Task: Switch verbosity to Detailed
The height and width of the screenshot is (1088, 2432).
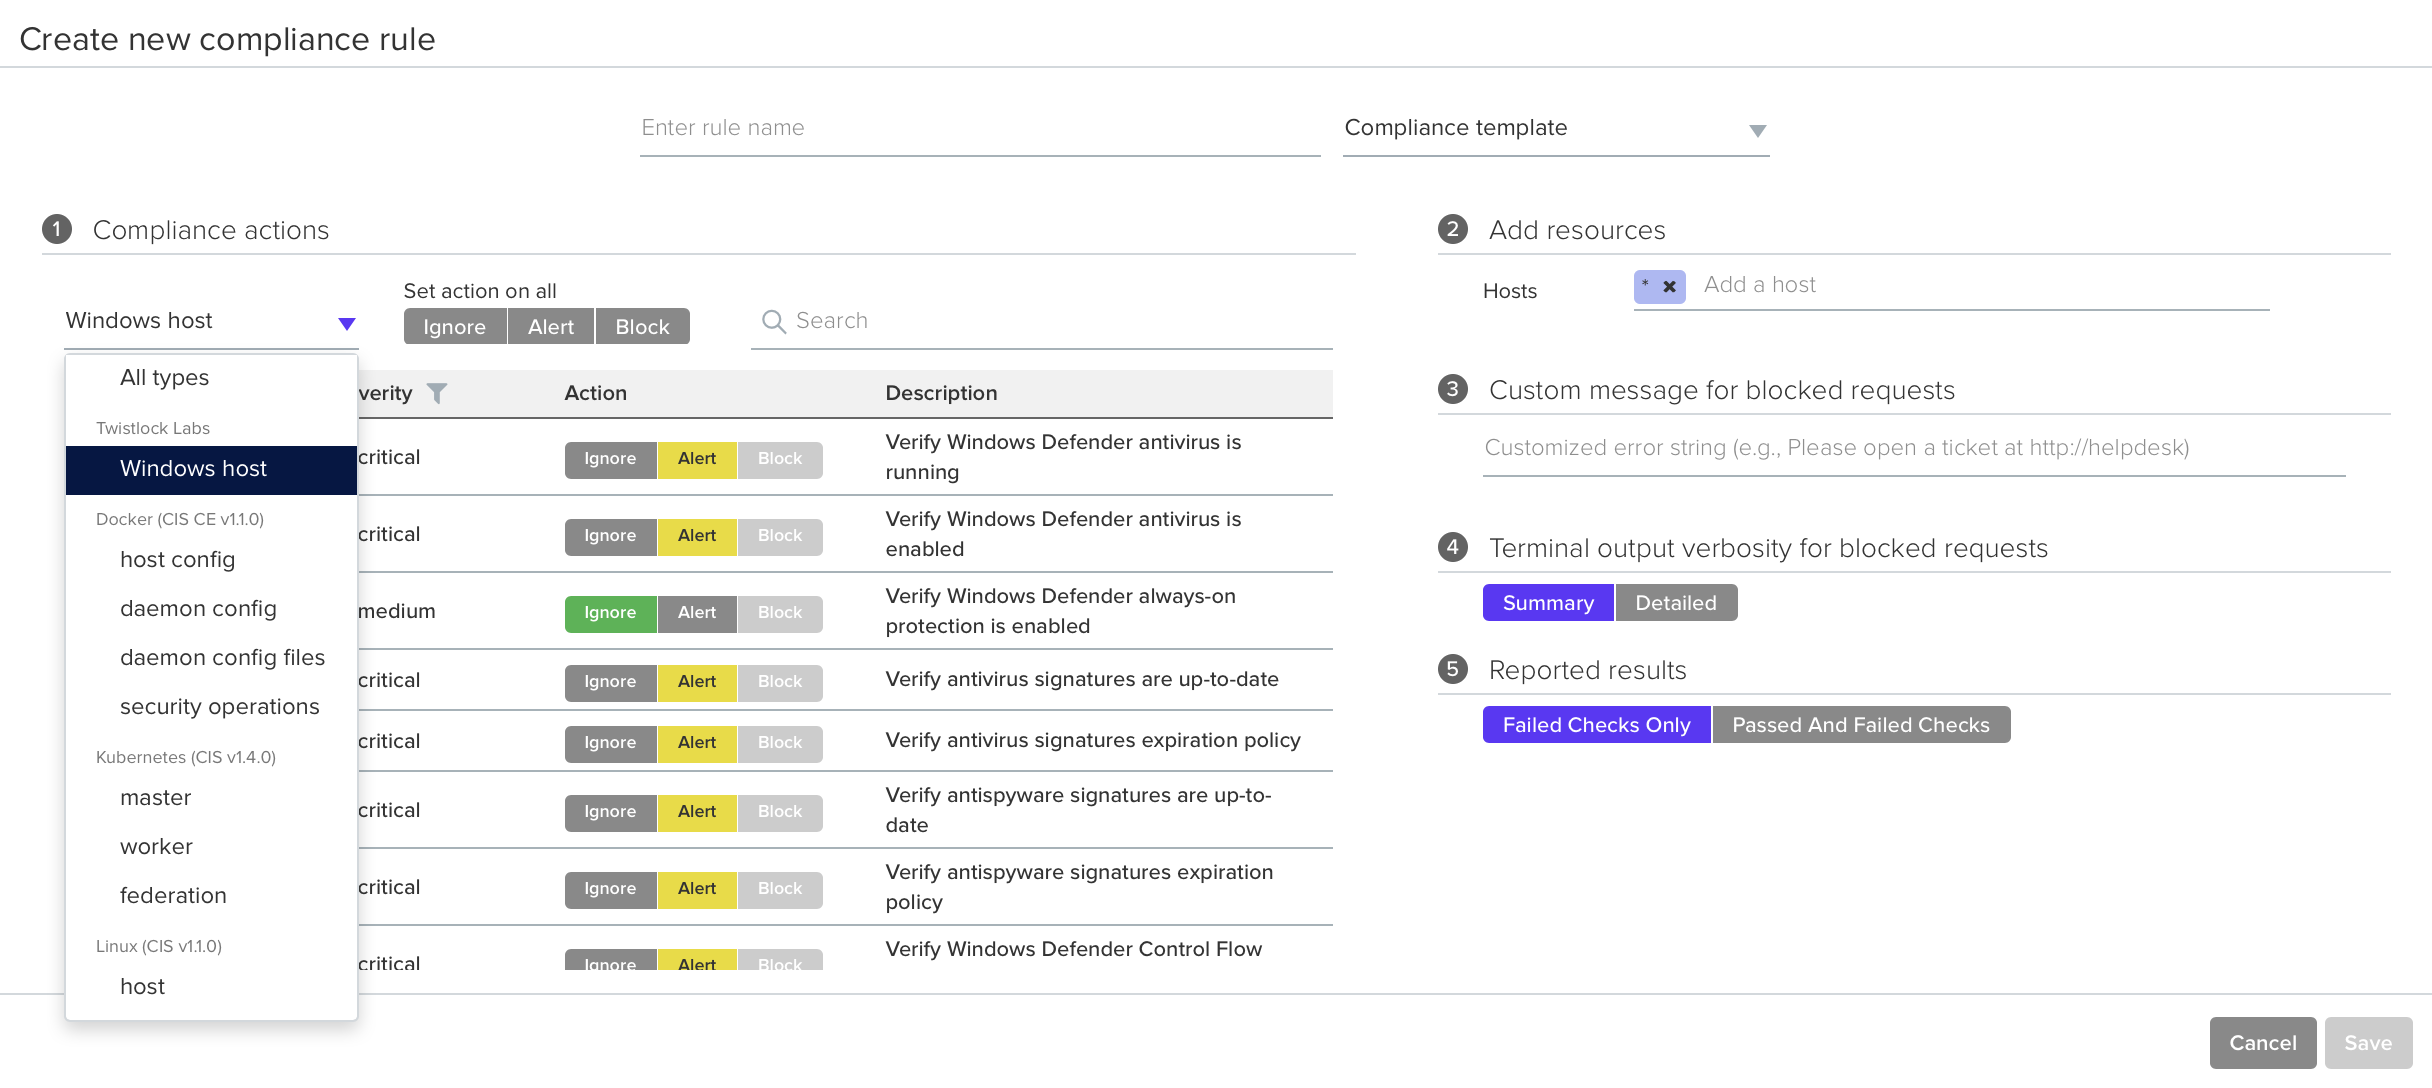Action: tap(1676, 603)
